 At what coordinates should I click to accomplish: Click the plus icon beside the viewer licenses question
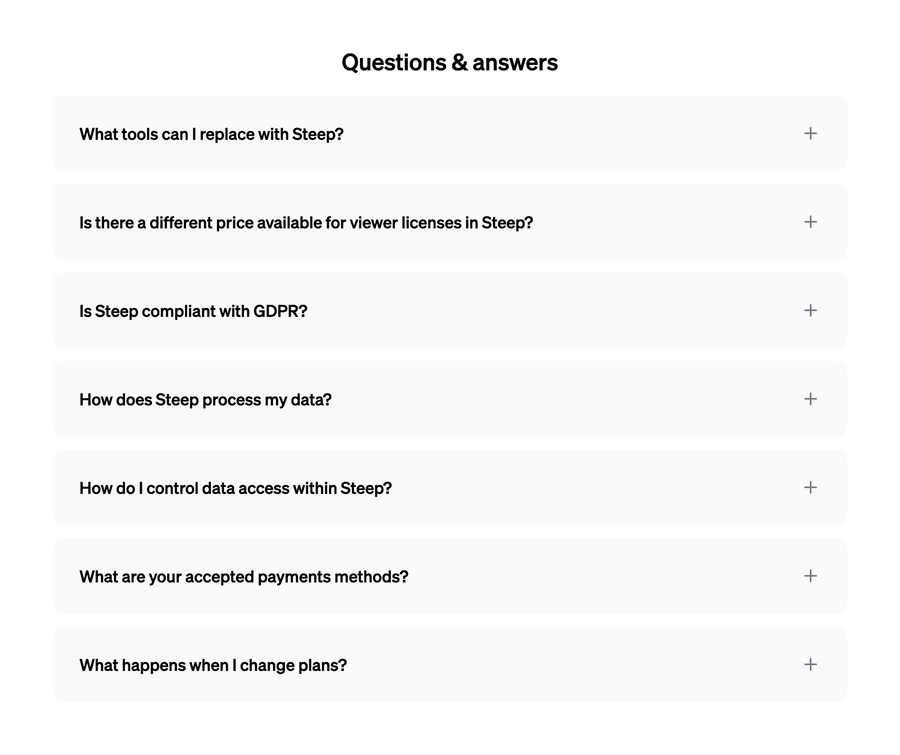point(810,222)
